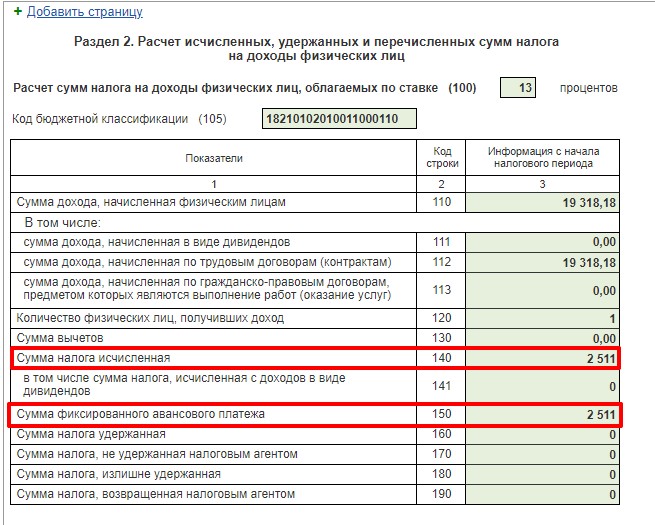Viewport: 655px width, 525px height.
Task: Click the row code 140
Action: tap(442, 358)
